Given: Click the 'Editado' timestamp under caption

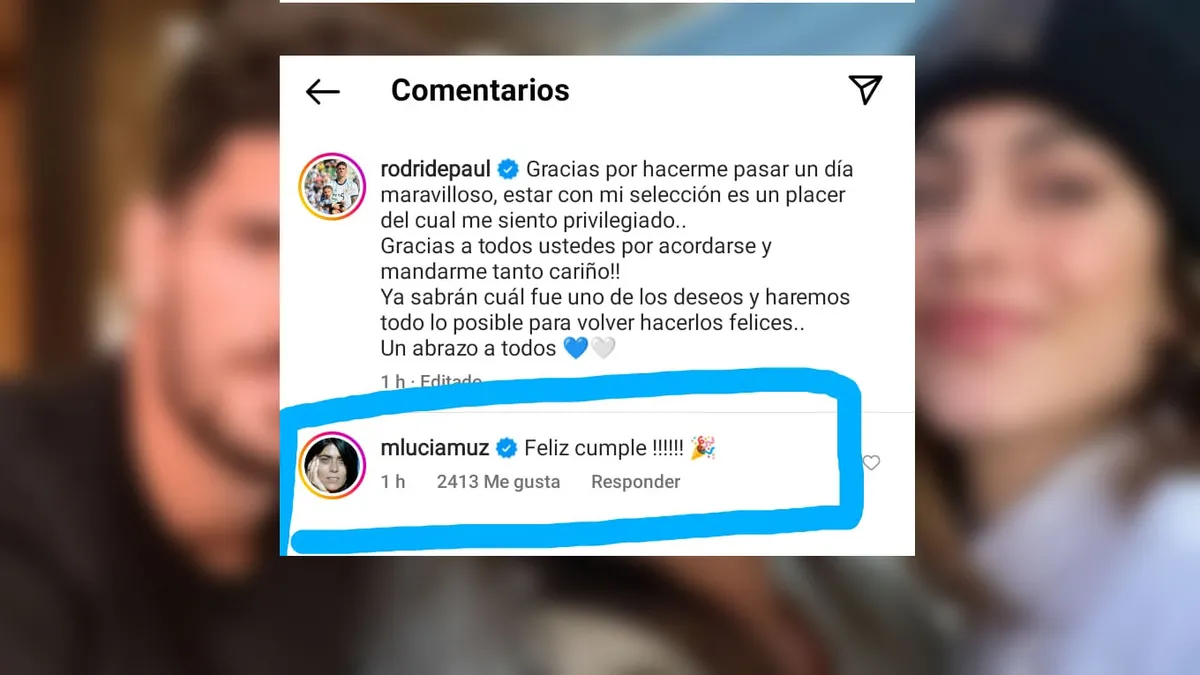Looking at the screenshot, I should [451, 381].
